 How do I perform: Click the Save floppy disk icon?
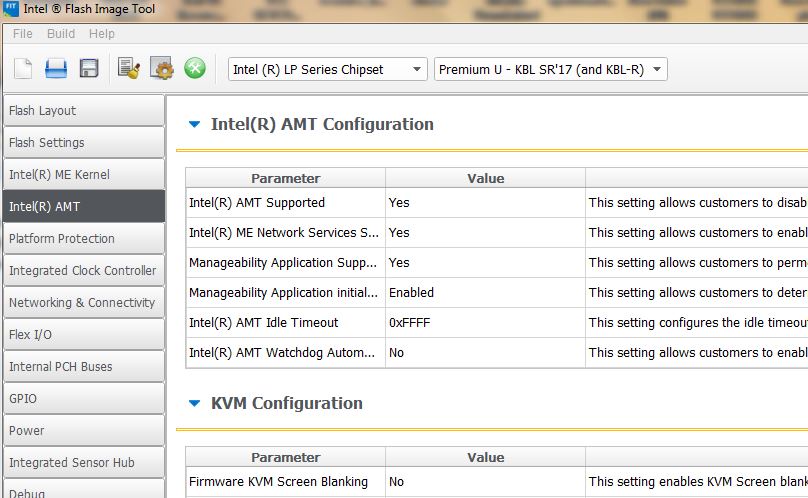(89, 69)
